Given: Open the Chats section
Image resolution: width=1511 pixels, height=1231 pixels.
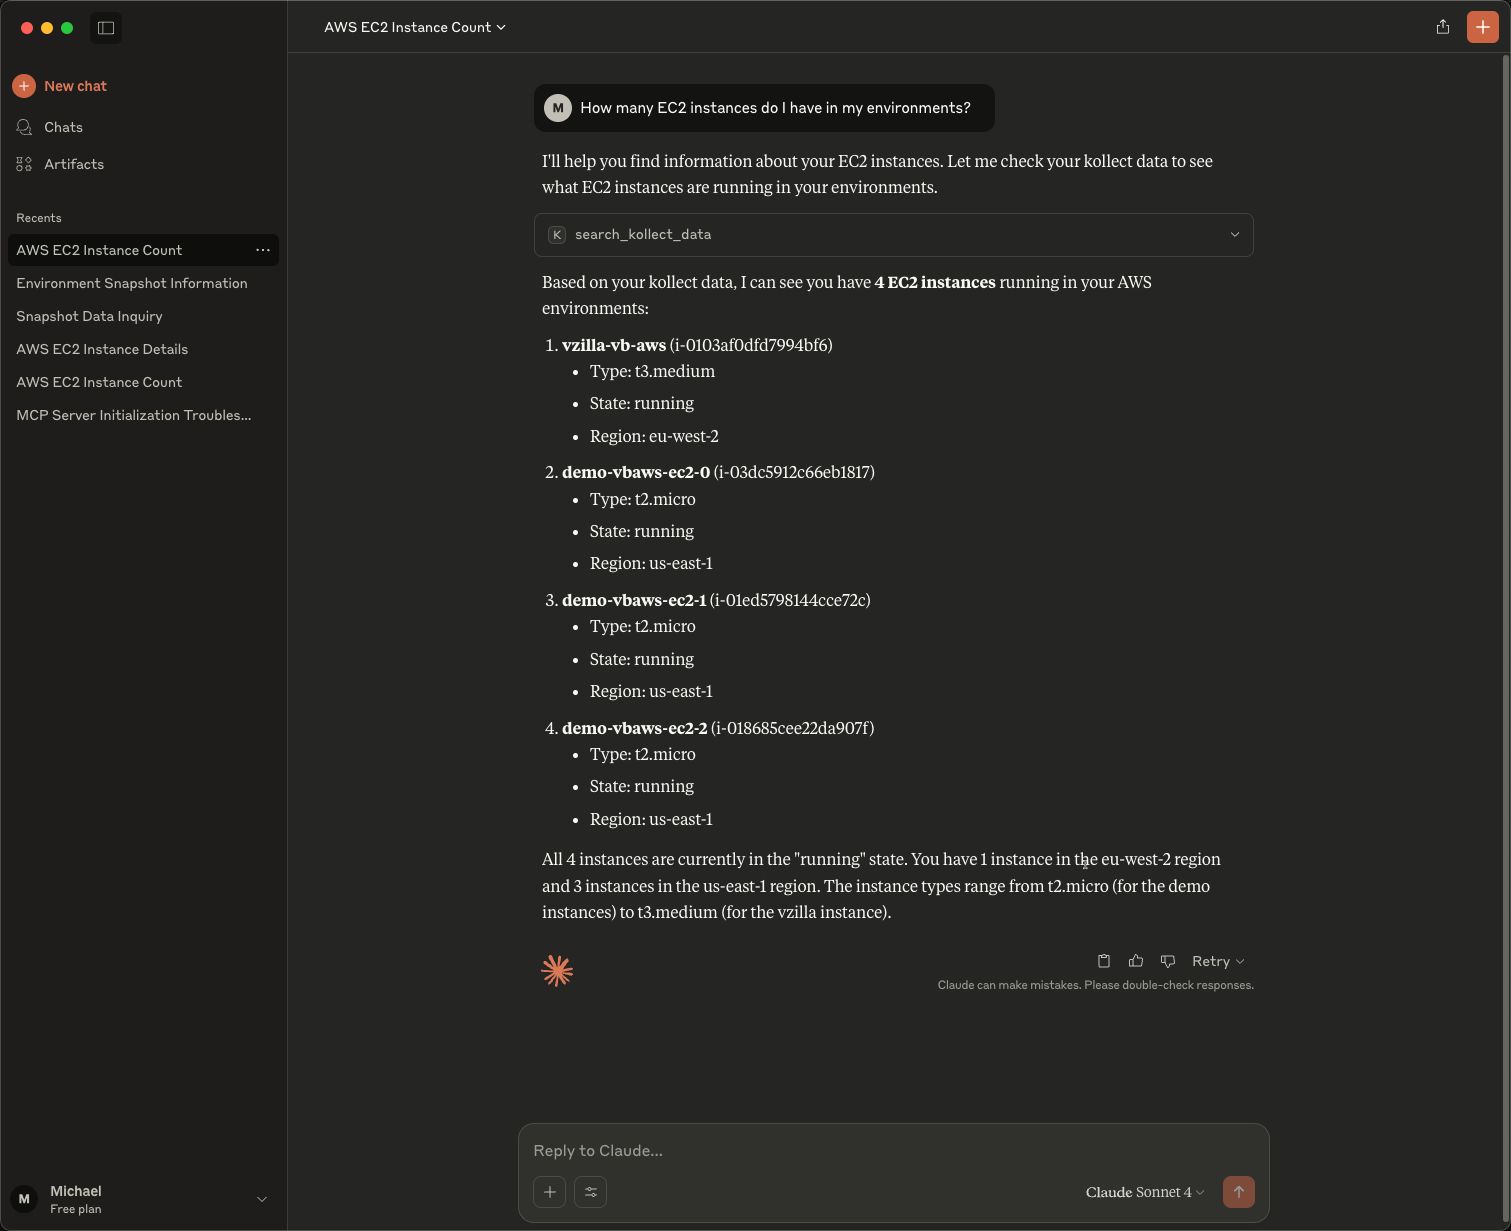Looking at the screenshot, I should [63, 127].
